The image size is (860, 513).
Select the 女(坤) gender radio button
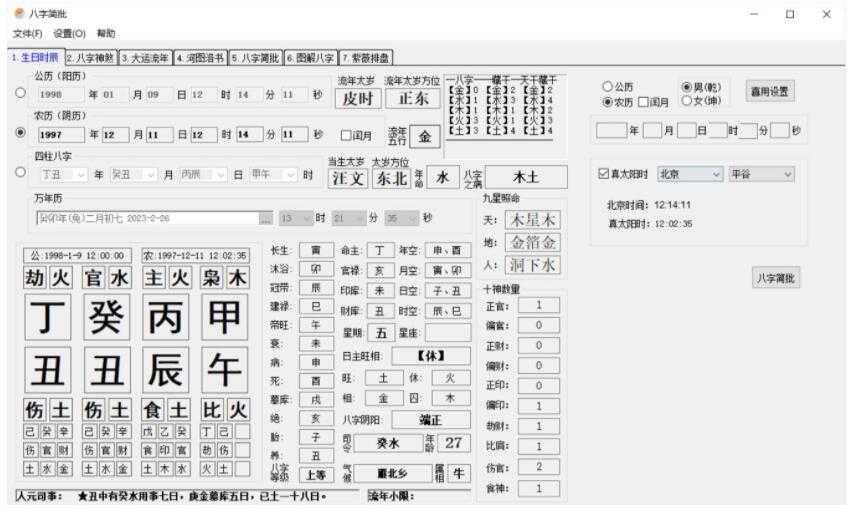pyautogui.click(x=686, y=100)
